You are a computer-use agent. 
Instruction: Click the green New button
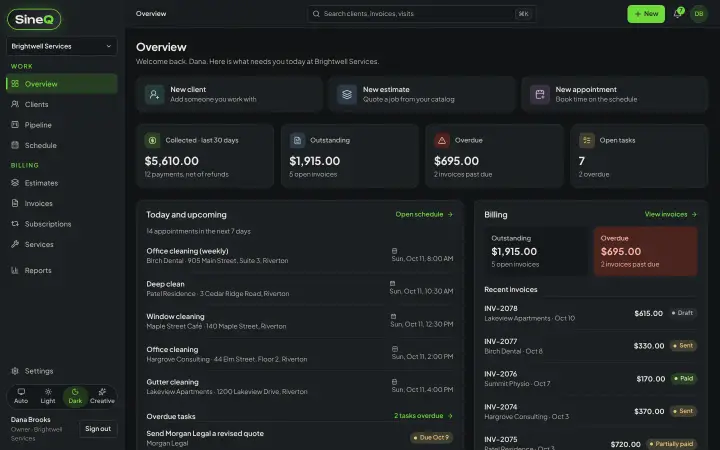[x=646, y=14]
